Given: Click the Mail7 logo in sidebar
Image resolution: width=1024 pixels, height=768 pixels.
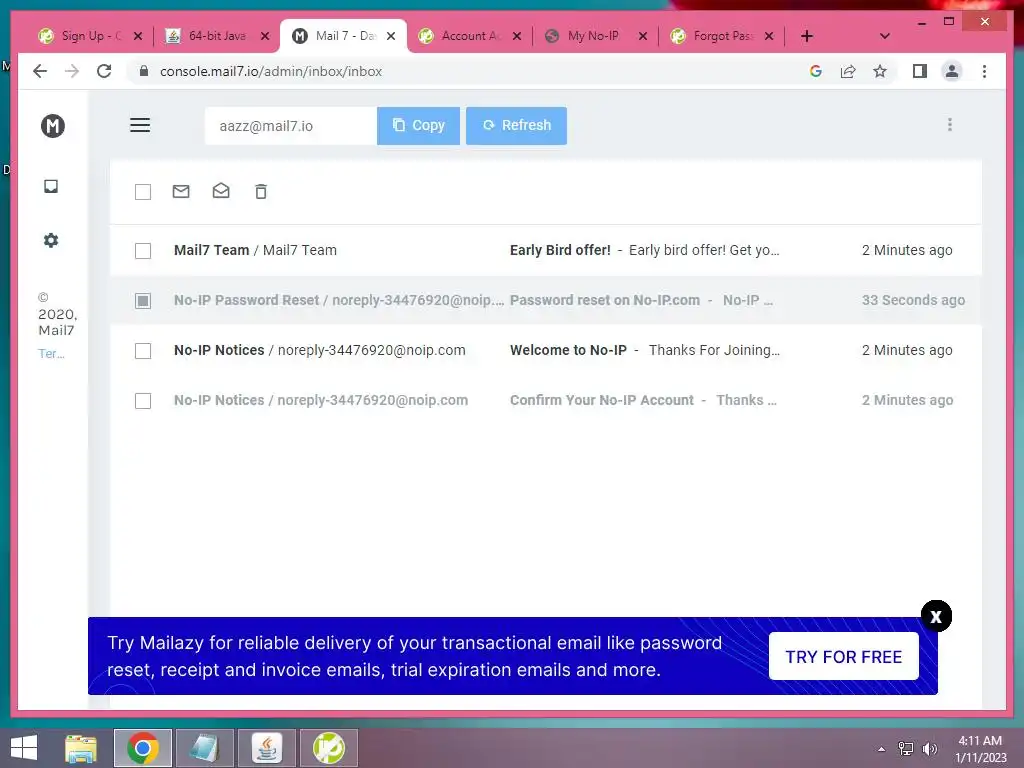Looking at the screenshot, I should (53, 125).
